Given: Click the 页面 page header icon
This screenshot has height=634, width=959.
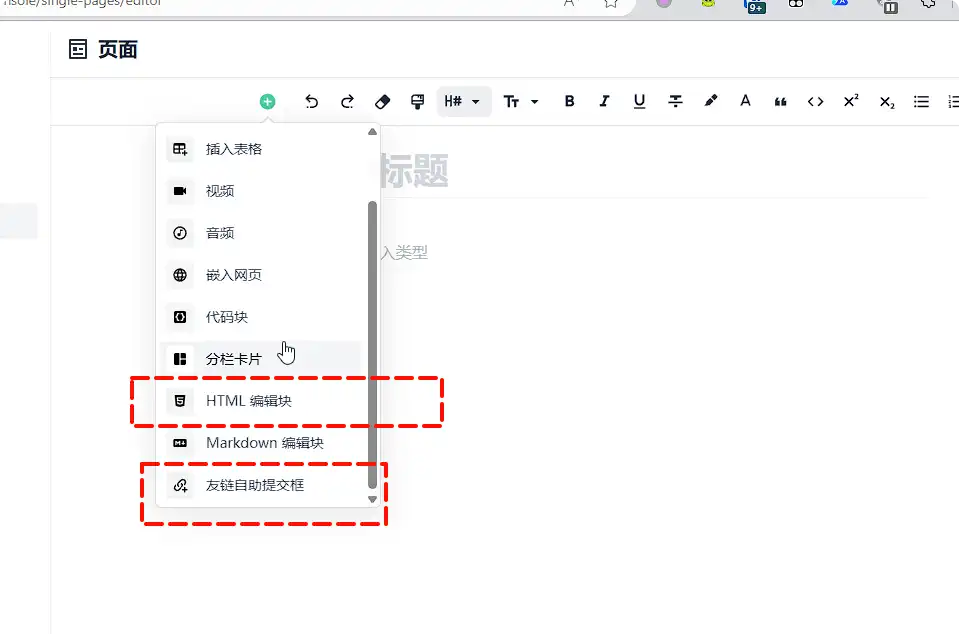Looking at the screenshot, I should (78, 50).
